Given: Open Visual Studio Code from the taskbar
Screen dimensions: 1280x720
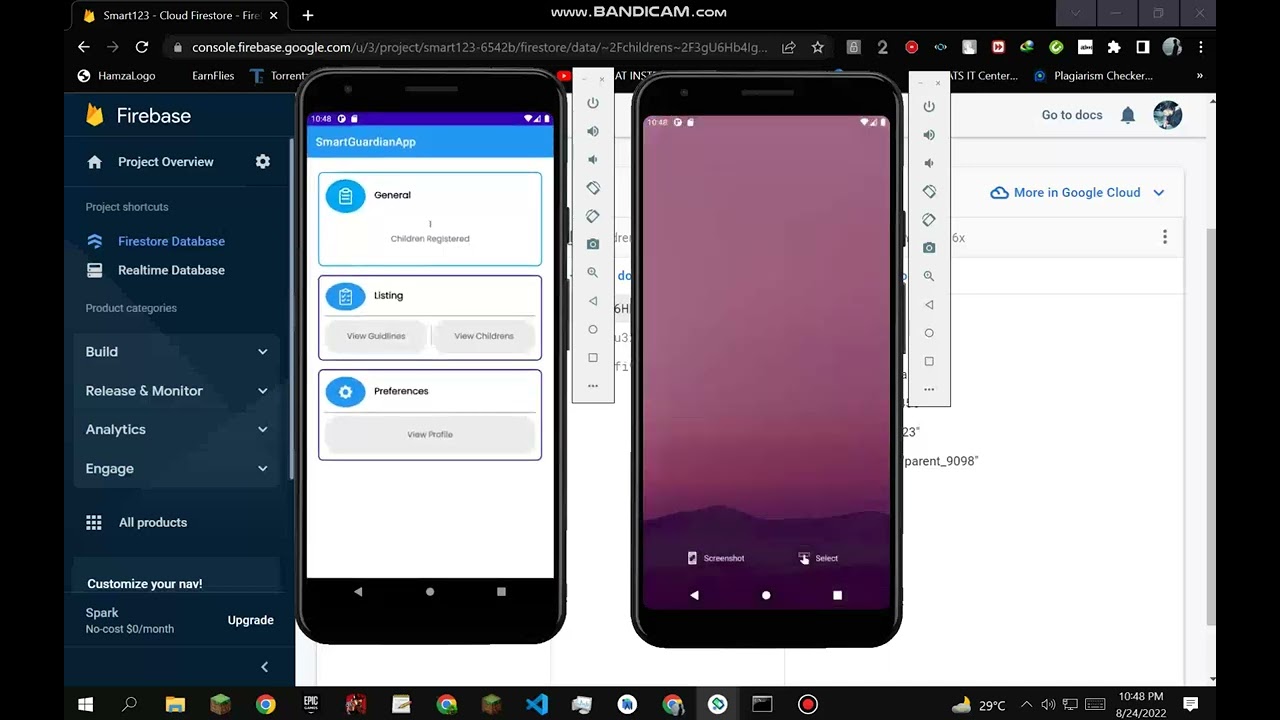Looking at the screenshot, I should click(537, 705).
